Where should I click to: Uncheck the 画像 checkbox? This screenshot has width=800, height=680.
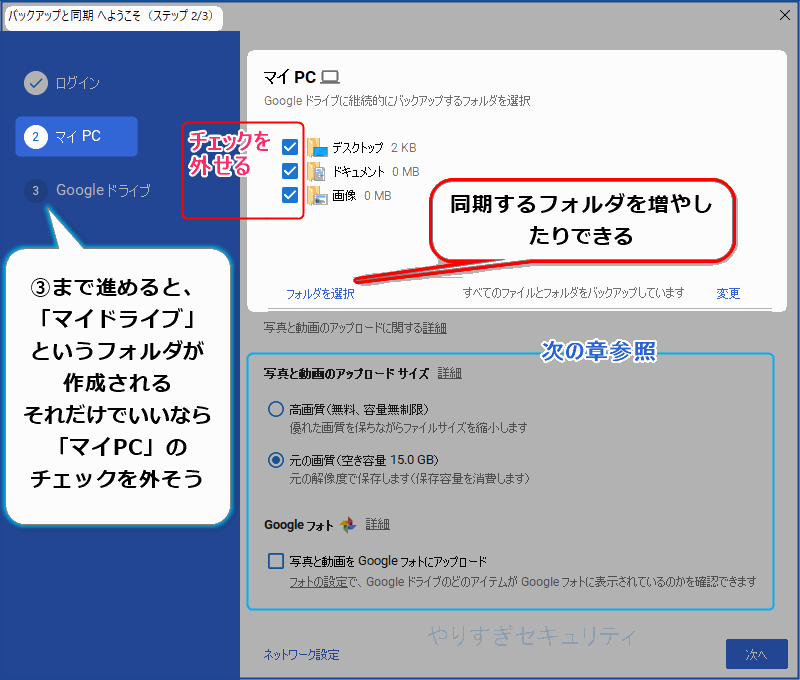[290, 195]
